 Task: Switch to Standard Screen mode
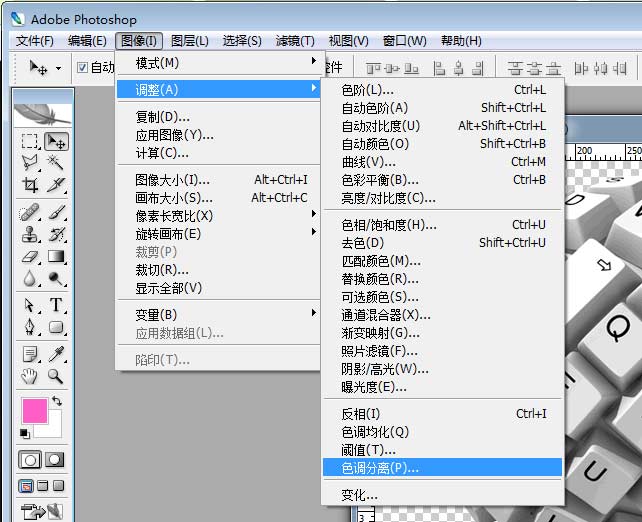click(x=26, y=486)
